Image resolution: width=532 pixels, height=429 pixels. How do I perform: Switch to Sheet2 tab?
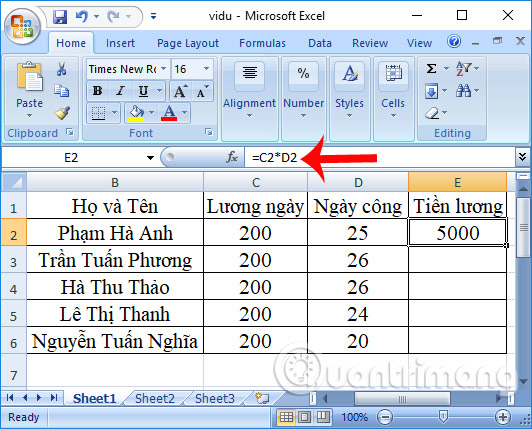click(155, 398)
